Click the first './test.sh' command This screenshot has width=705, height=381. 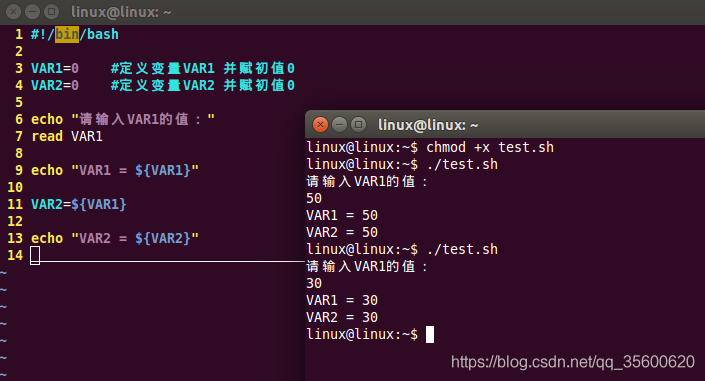click(462, 165)
